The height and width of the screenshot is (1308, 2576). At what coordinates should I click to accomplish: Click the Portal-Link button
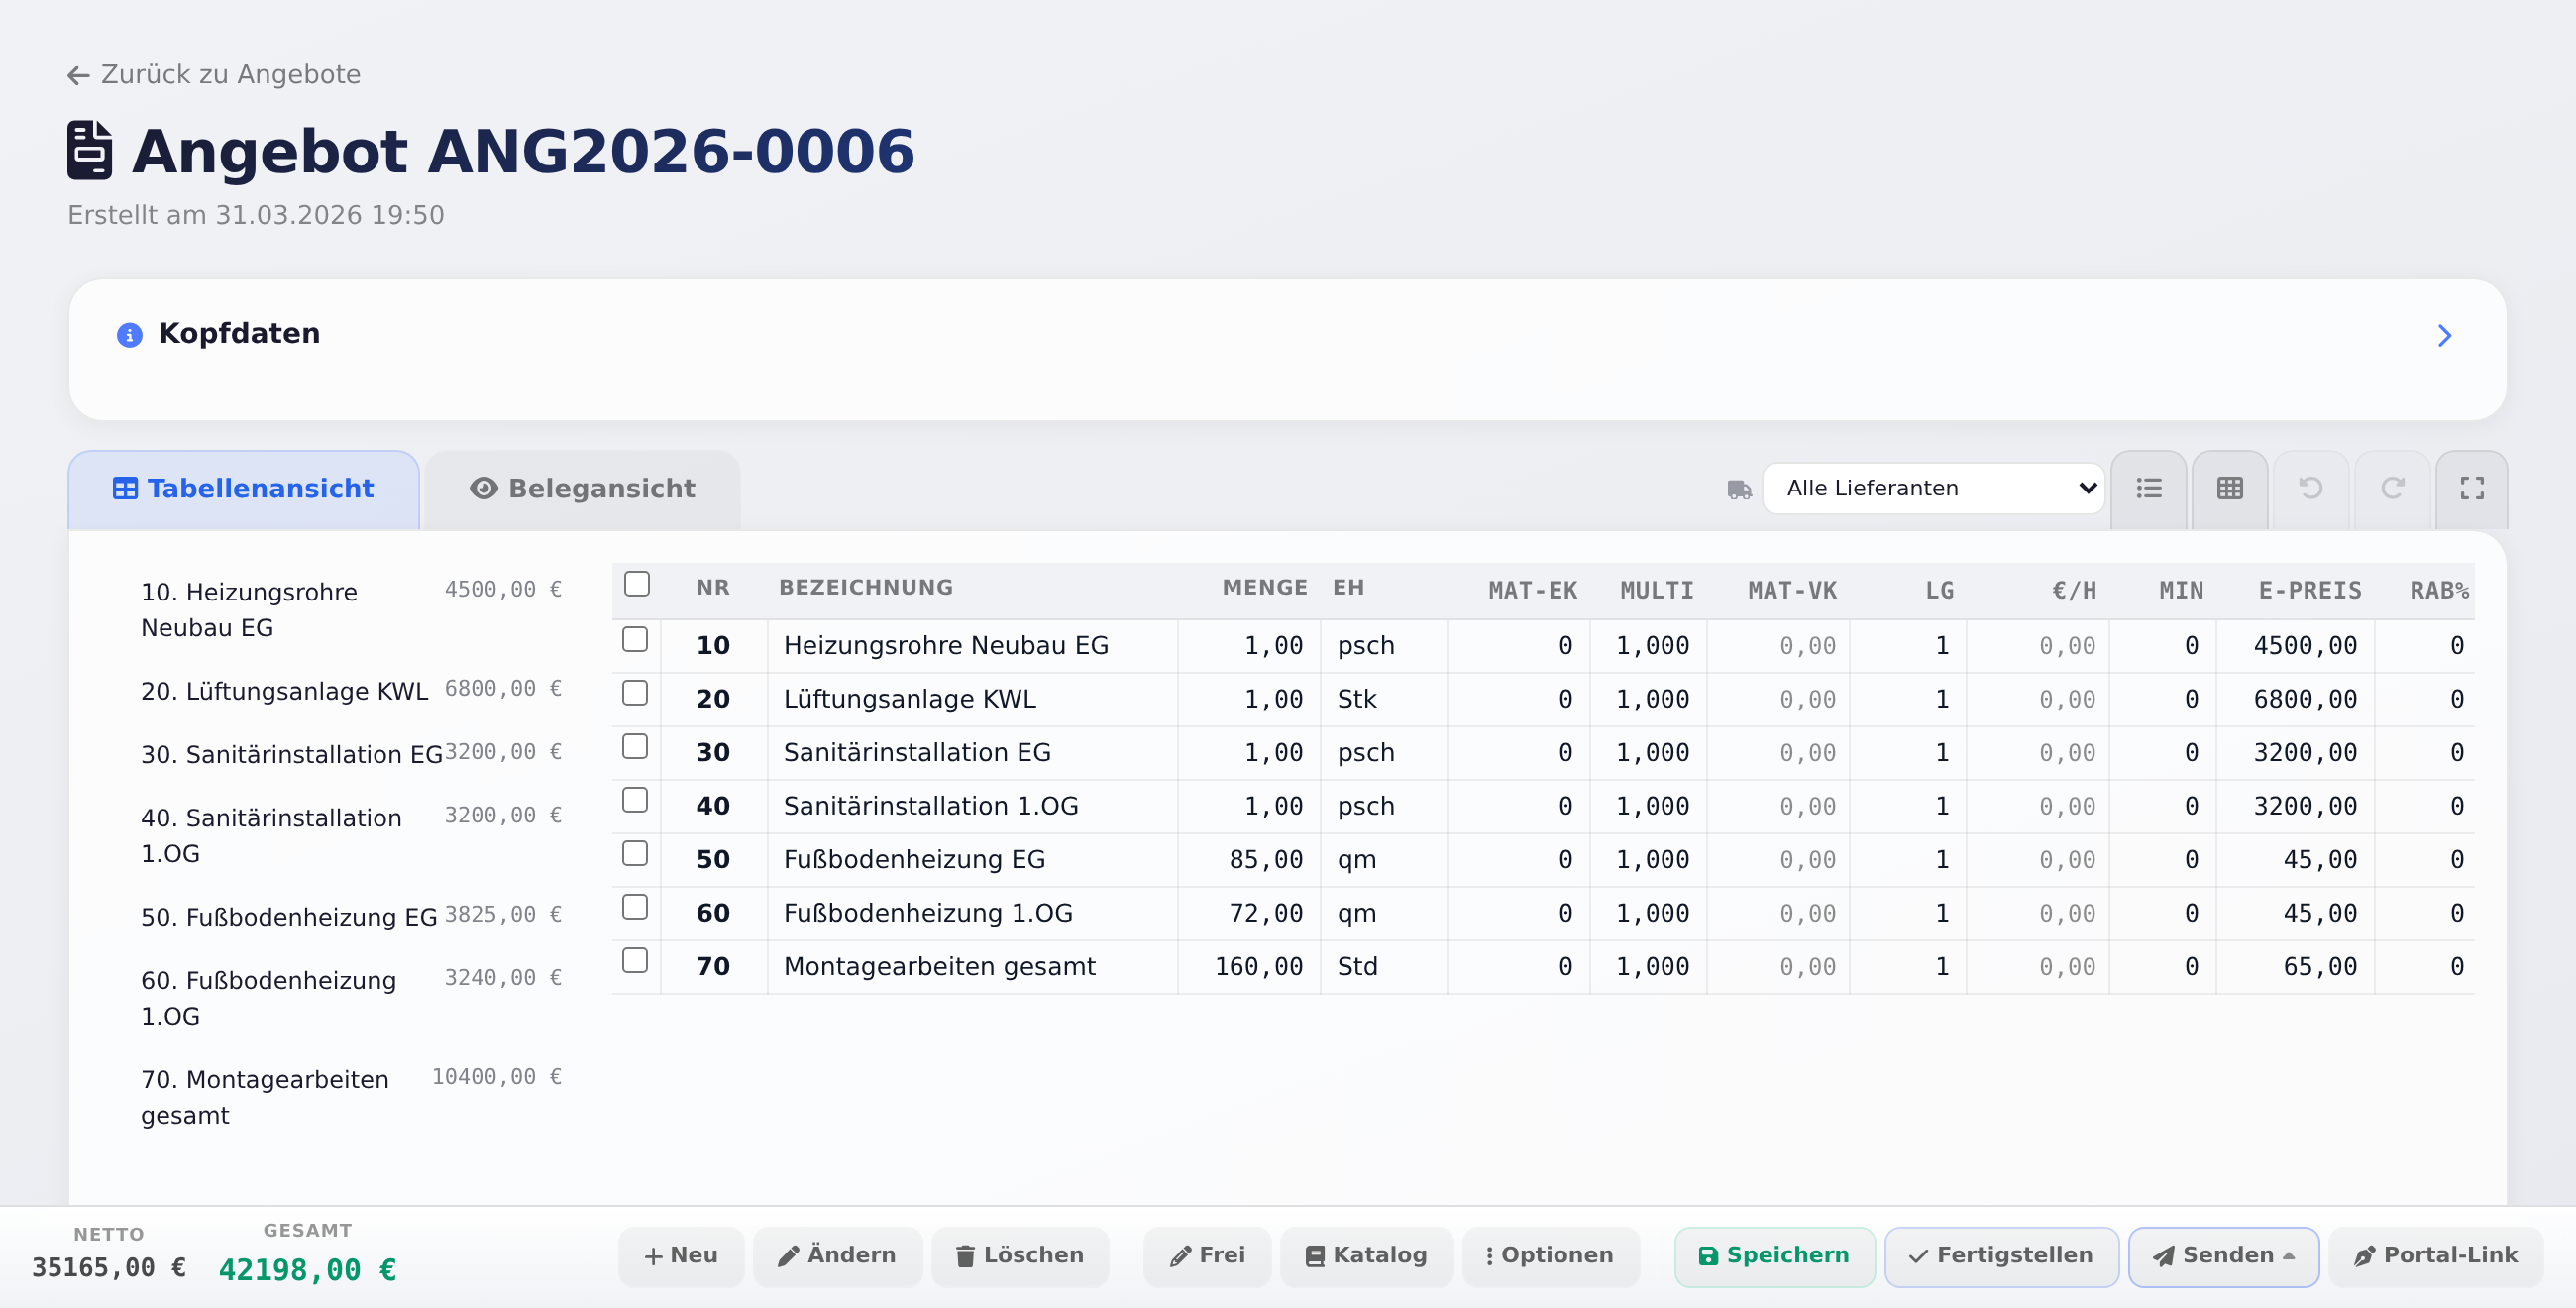click(x=2435, y=1256)
